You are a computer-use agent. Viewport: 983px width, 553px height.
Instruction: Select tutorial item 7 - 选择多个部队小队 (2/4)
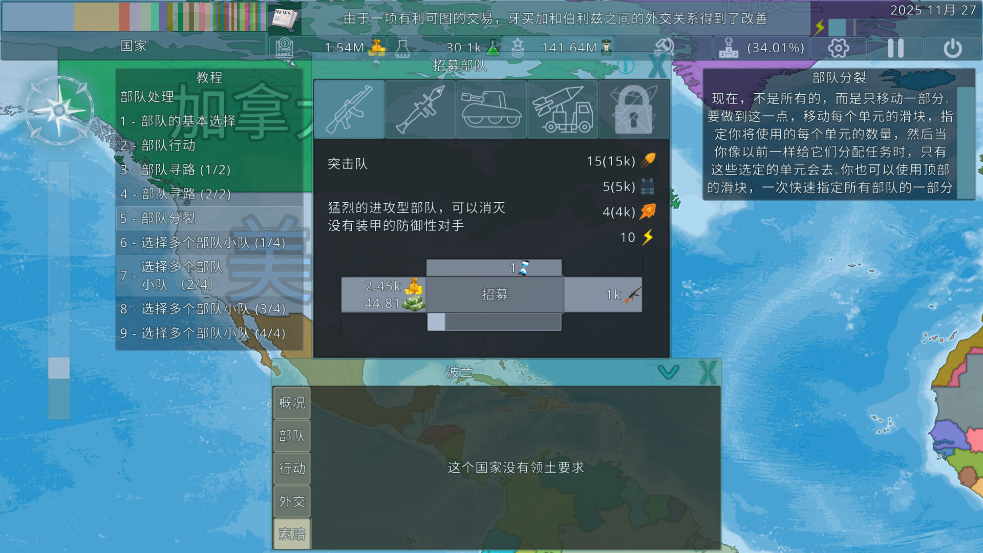[x=209, y=276]
